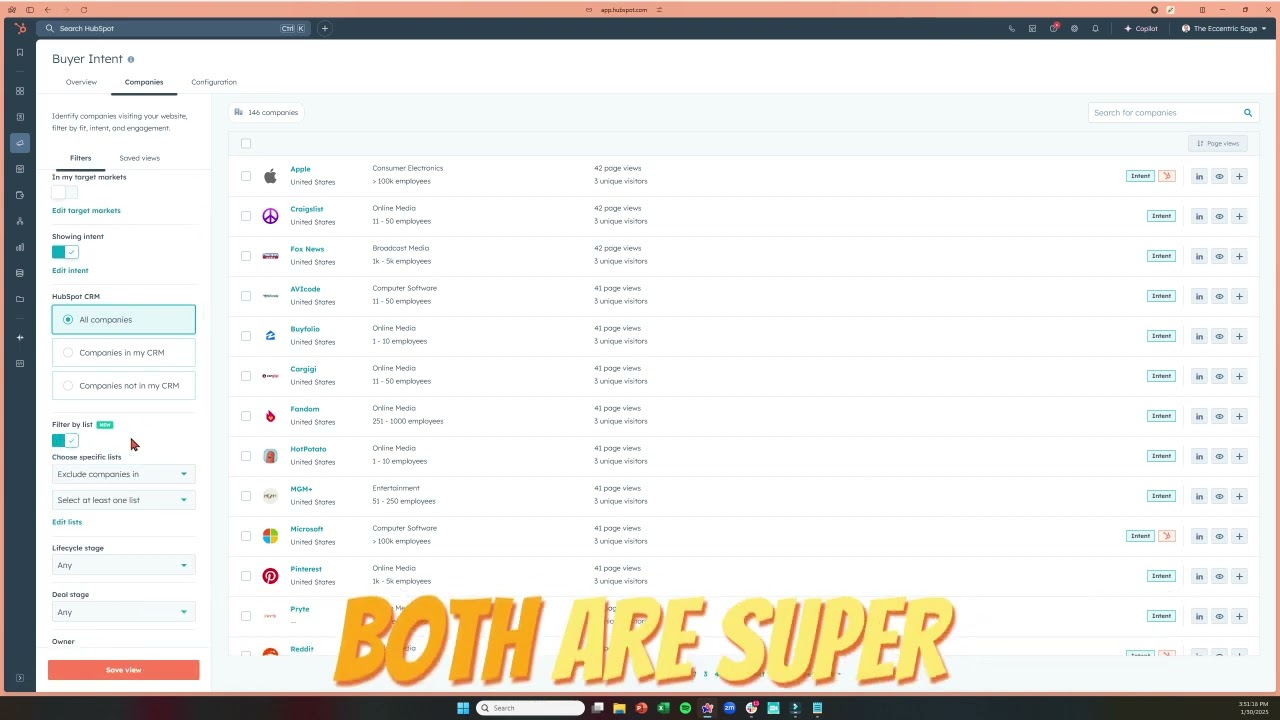Click the Windows taskbar Search box

tap(530, 708)
